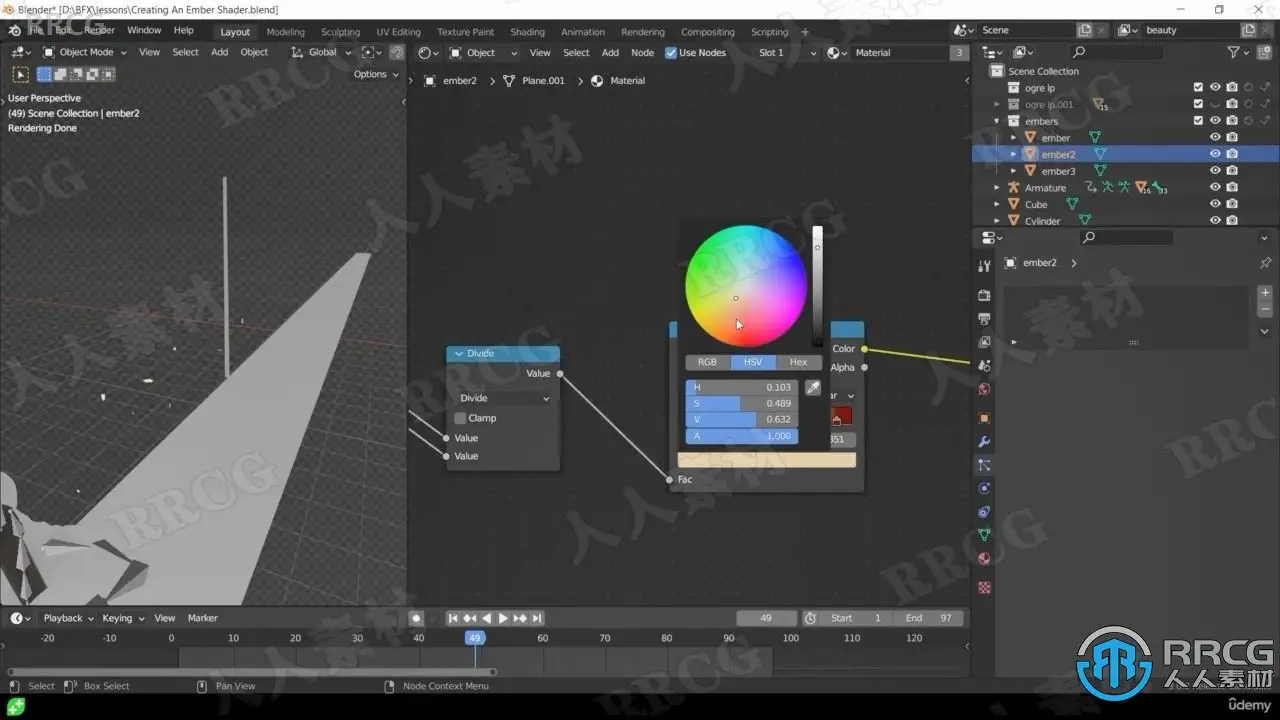The height and width of the screenshot is (720, 1280).
Task: Open the Modifiers properties tab (wrench)
Action: (984, 442)
